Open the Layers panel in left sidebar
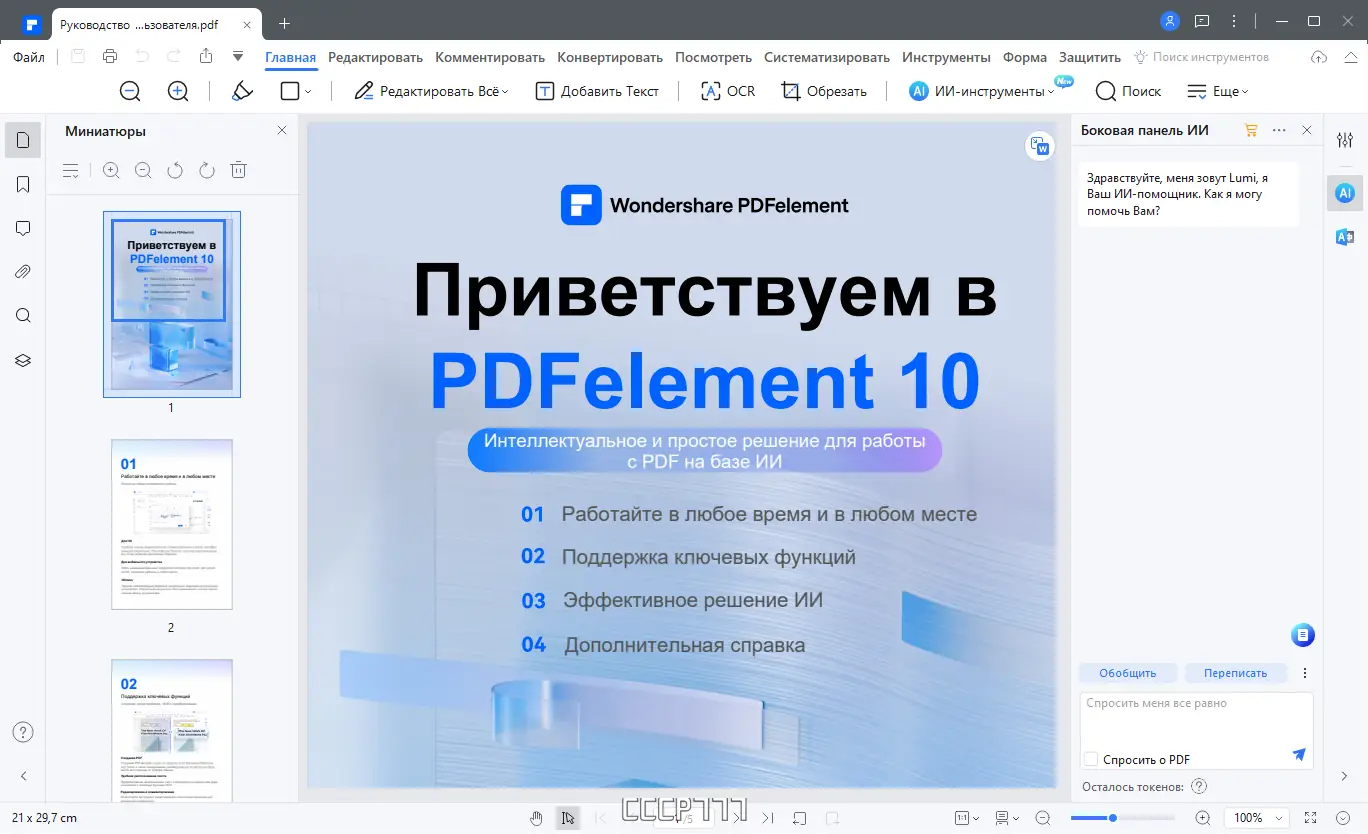 coord(22,360)
